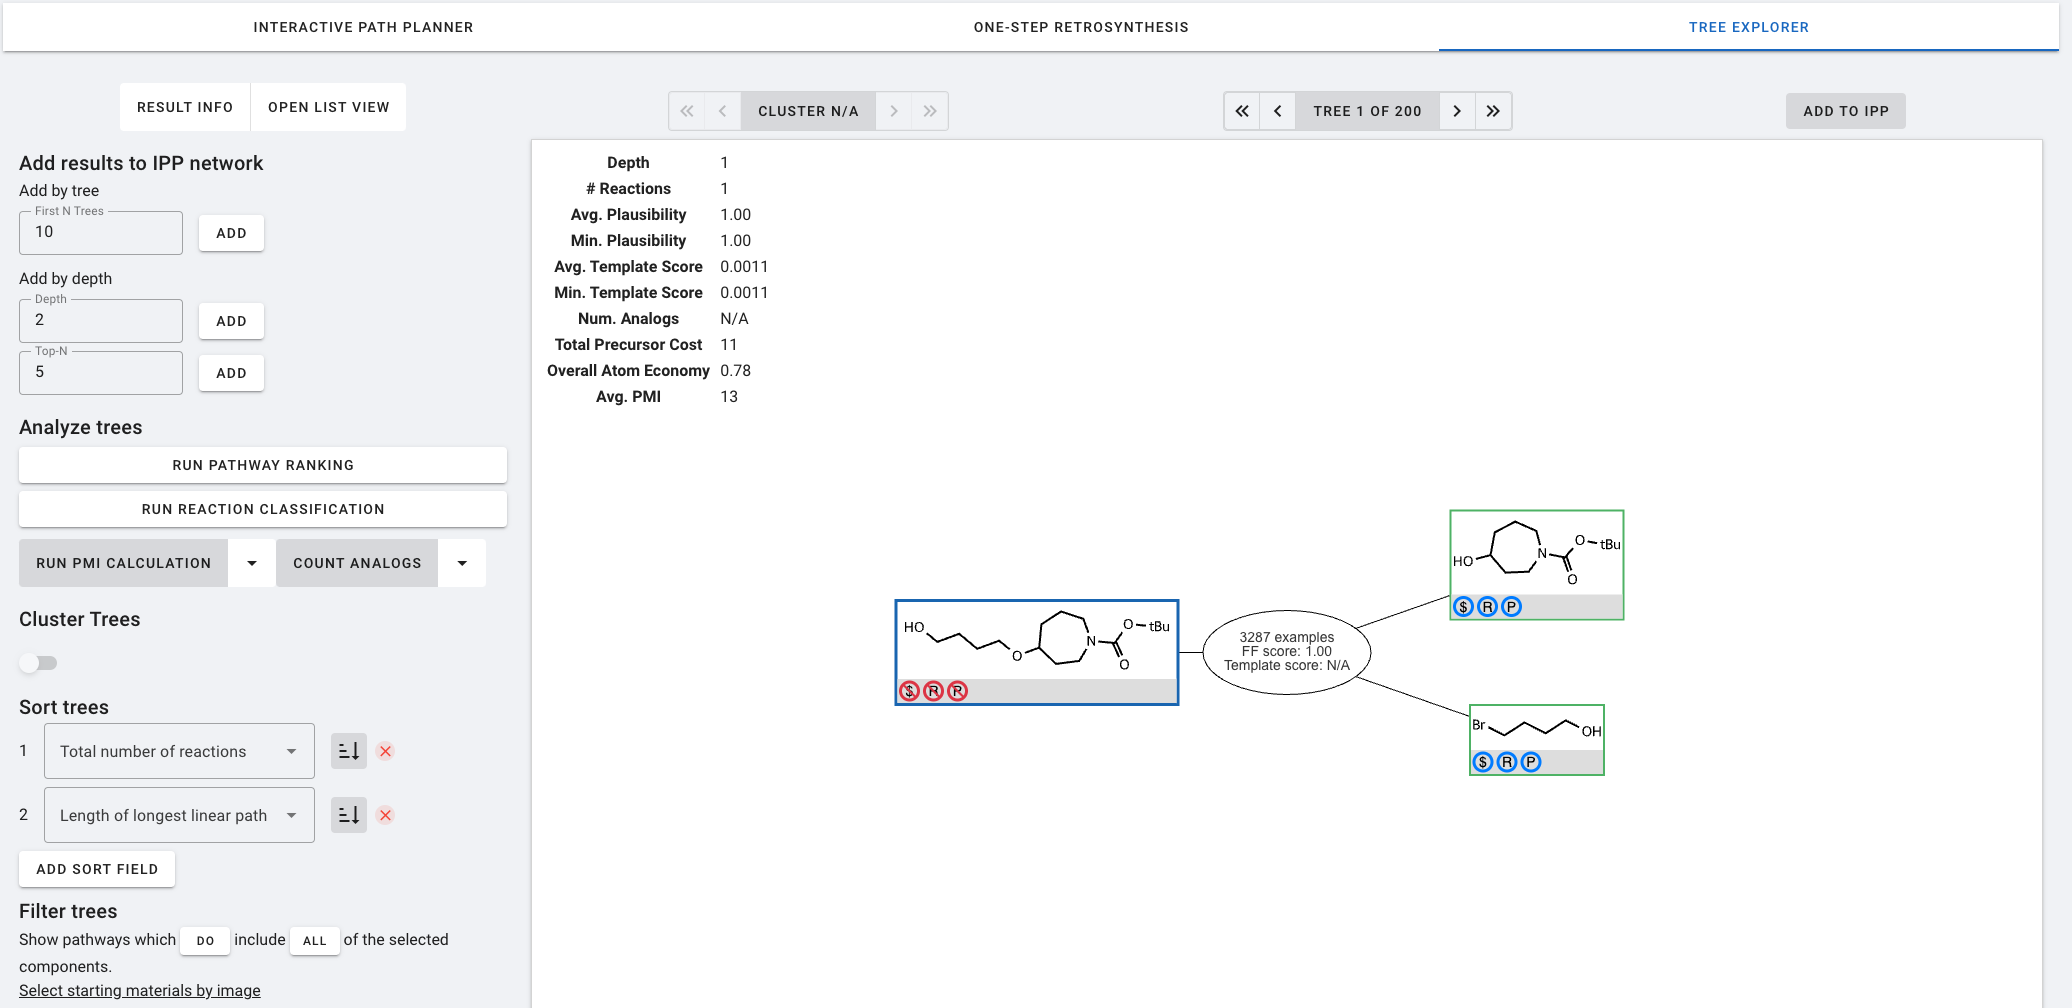The width and height of the screenshot is (2072, 1008).
Task: Click the blue R icon on azepane precursor
Action: pyautogui.click(x=1488, y=606)
